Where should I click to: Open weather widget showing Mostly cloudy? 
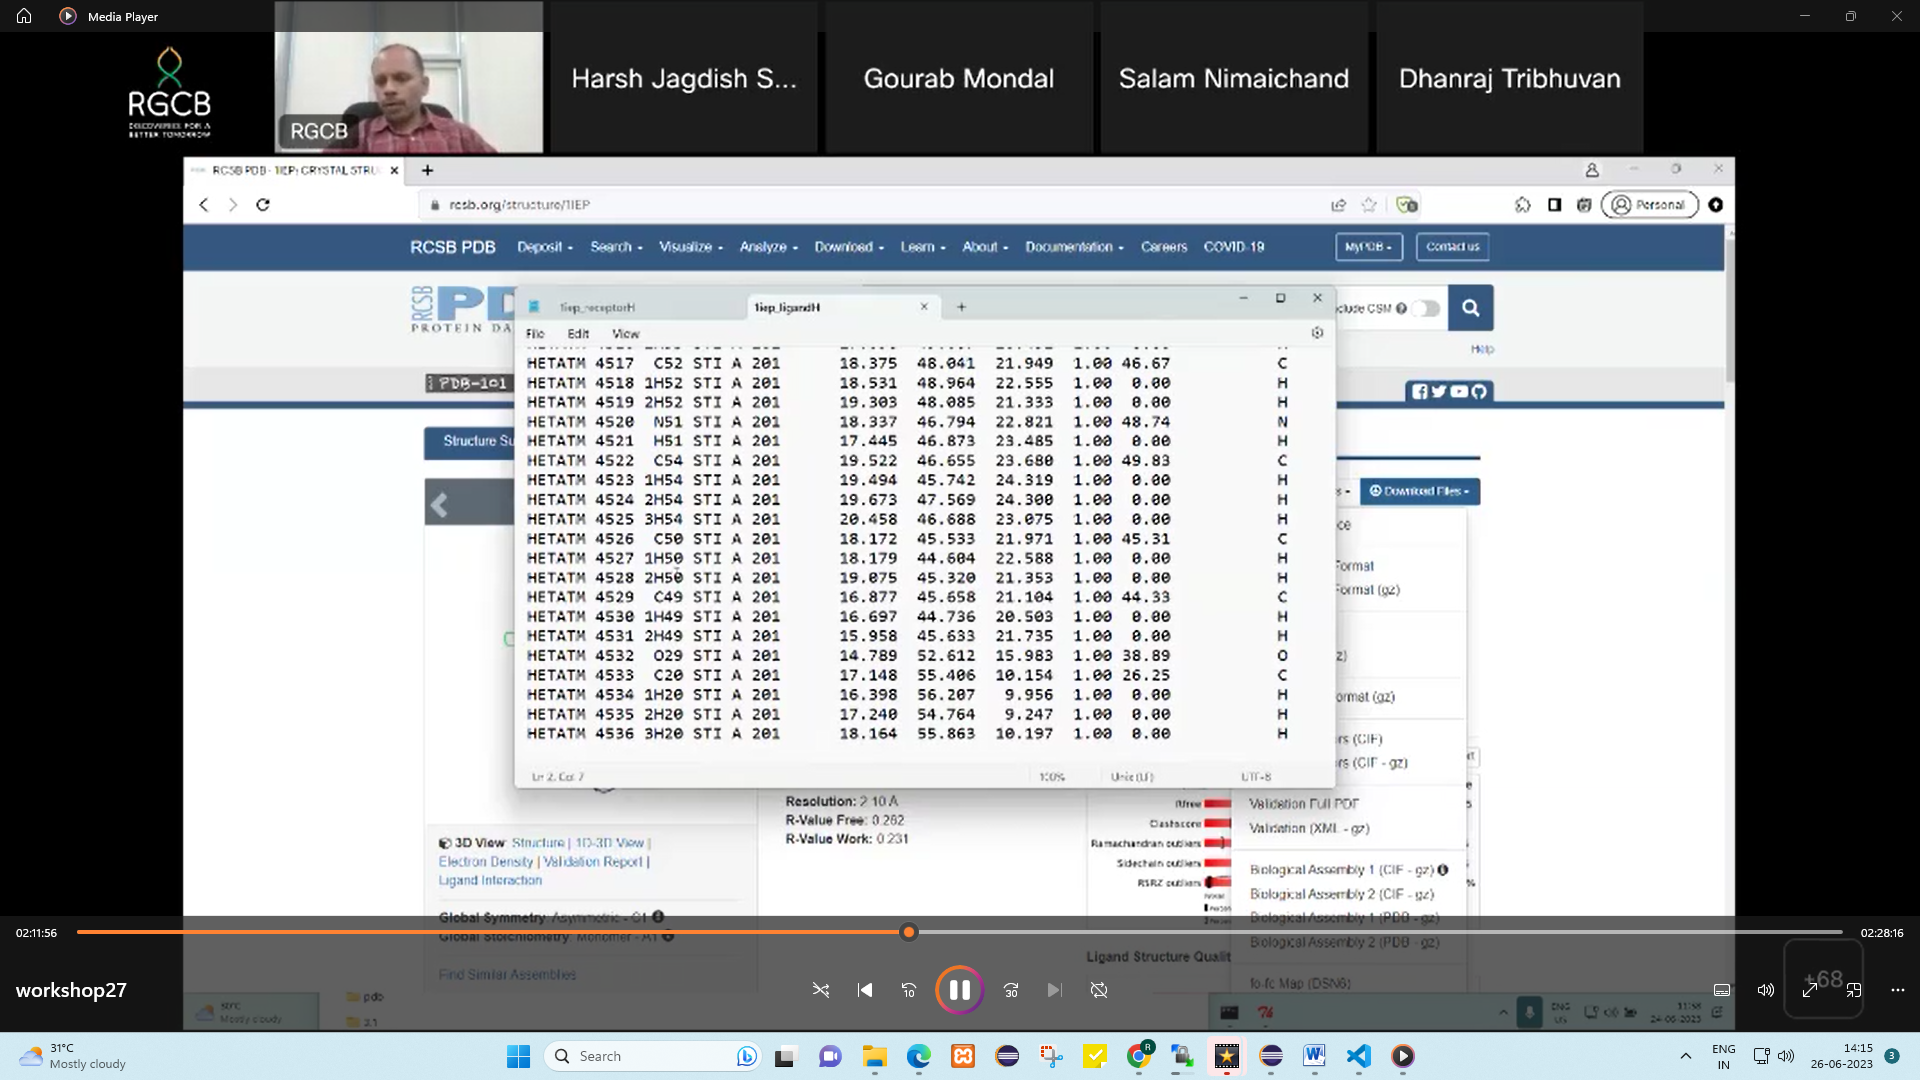pos(74,1056)
